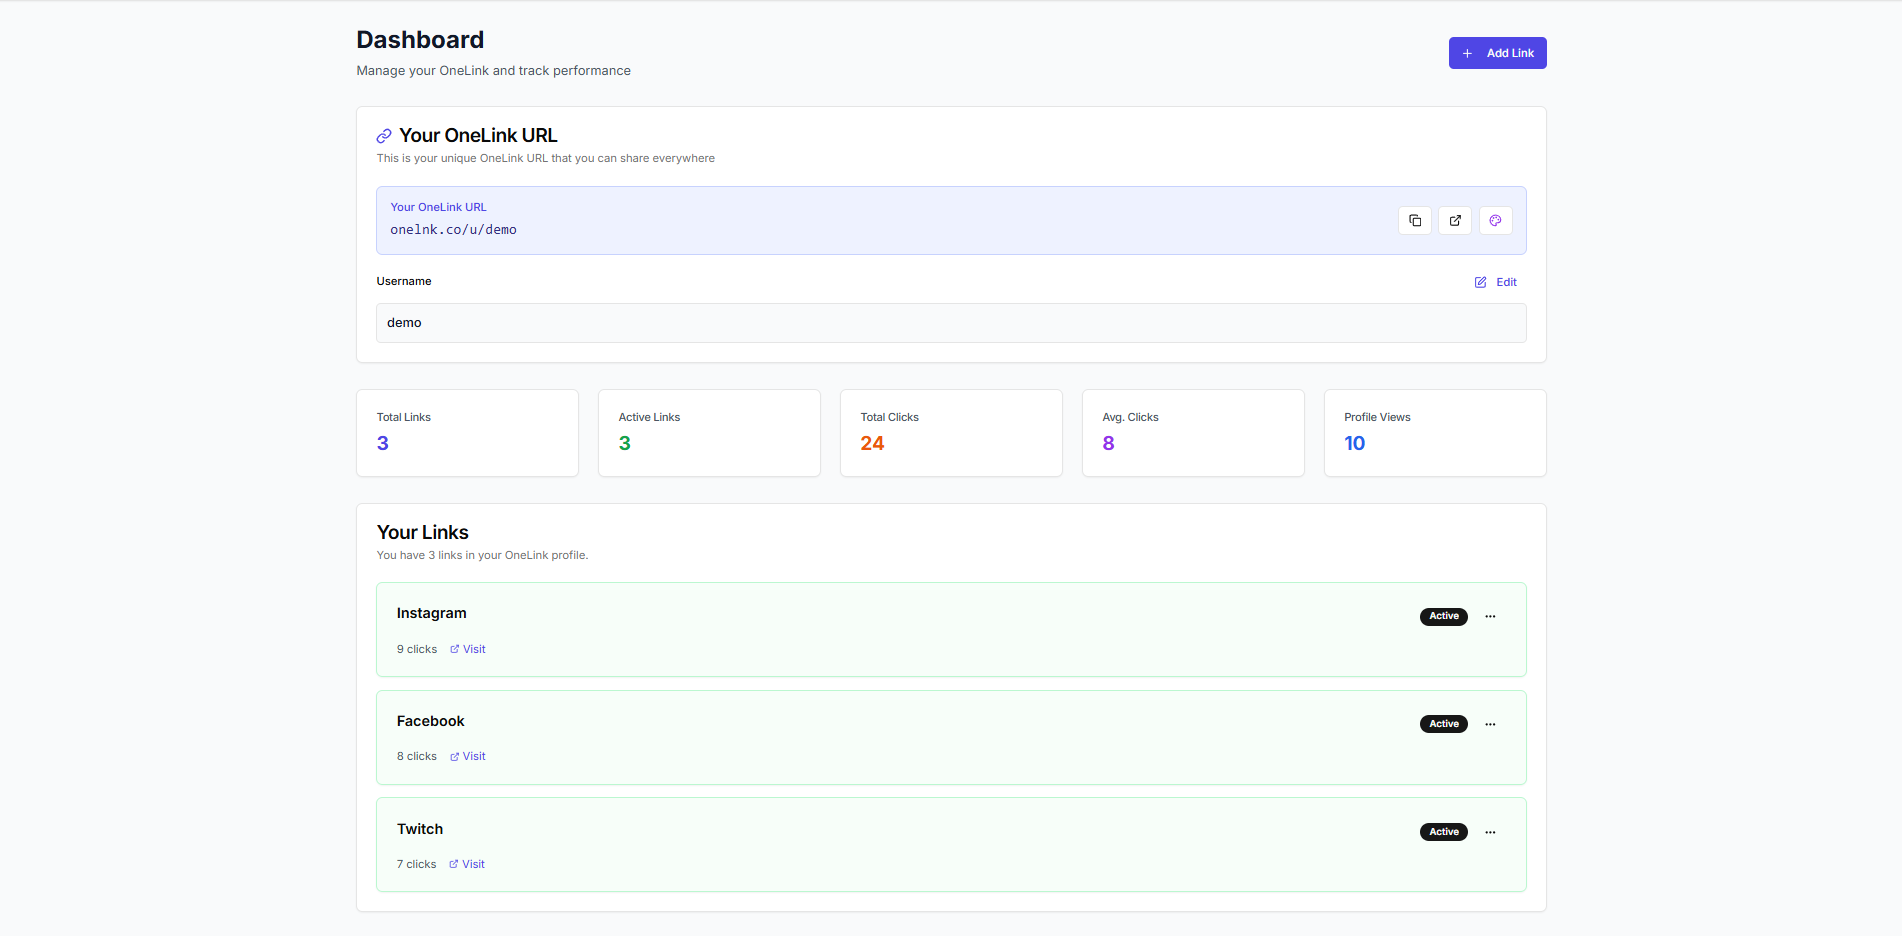
Task: Toggle Twitch Active badge
Action: click(1443, 832)
